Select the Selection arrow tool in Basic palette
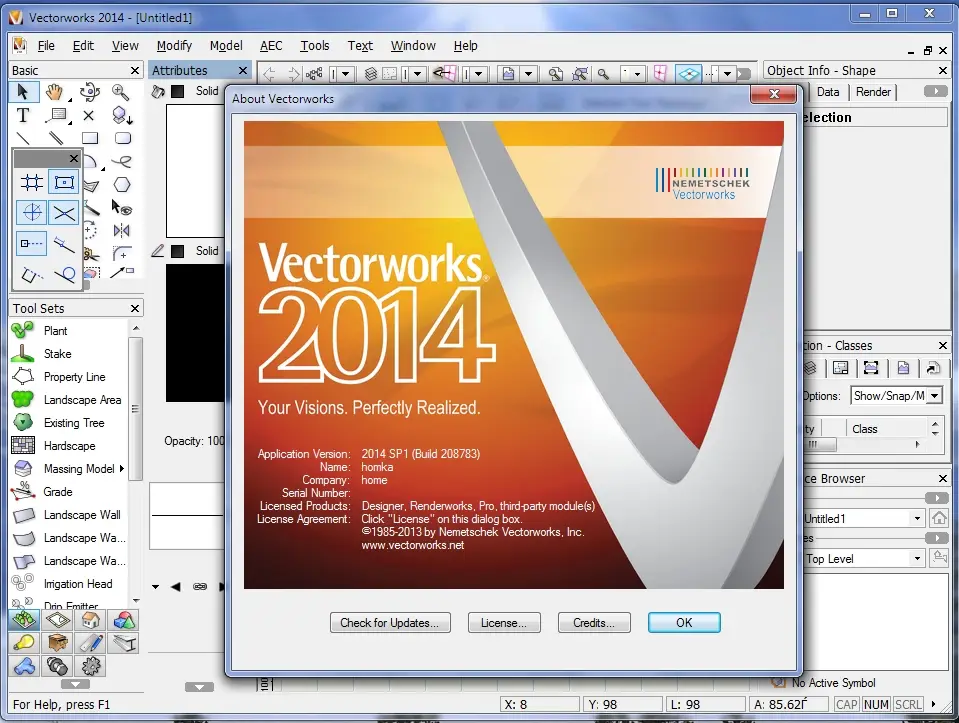This screenshot has height=723, width=959. click(x=23, y=92)
